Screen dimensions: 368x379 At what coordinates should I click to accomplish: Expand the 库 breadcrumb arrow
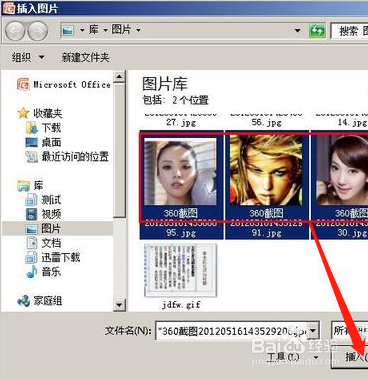pos(105,31)
